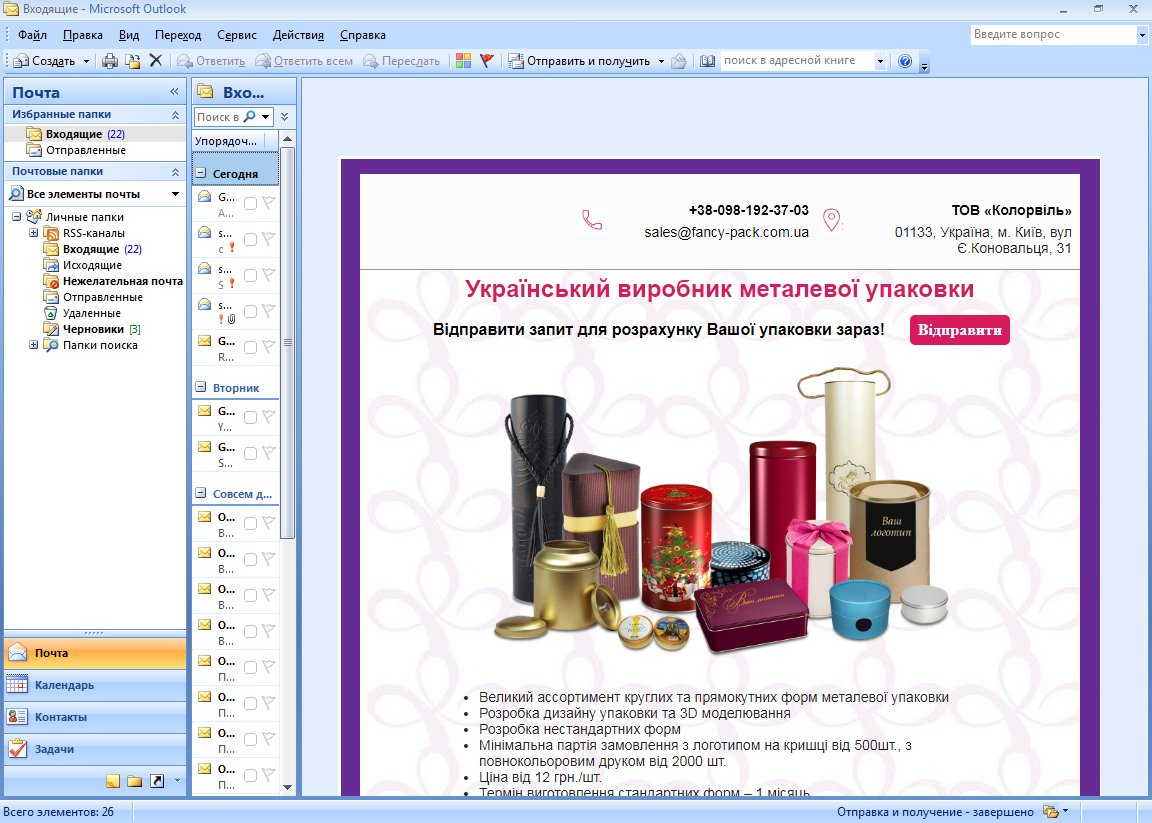Screen dimensions: 1152x823
Task: Open the Сервис menu
Action: pos(236,35)
